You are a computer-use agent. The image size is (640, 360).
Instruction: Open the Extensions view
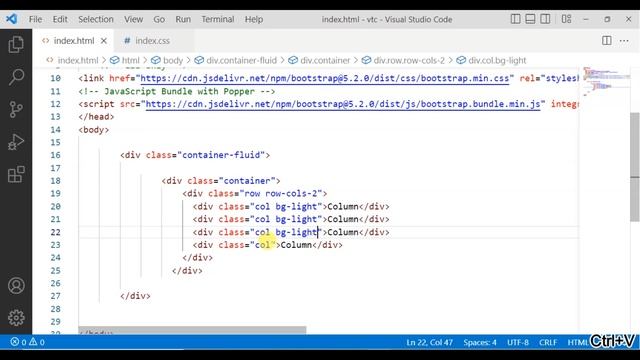pyautogui.click(x=16, y=175)
